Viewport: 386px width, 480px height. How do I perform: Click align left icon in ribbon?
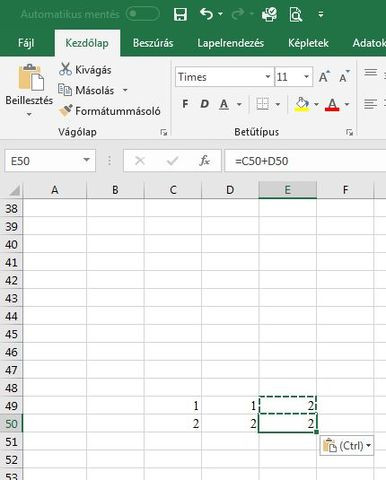click(x=371, y=104)
